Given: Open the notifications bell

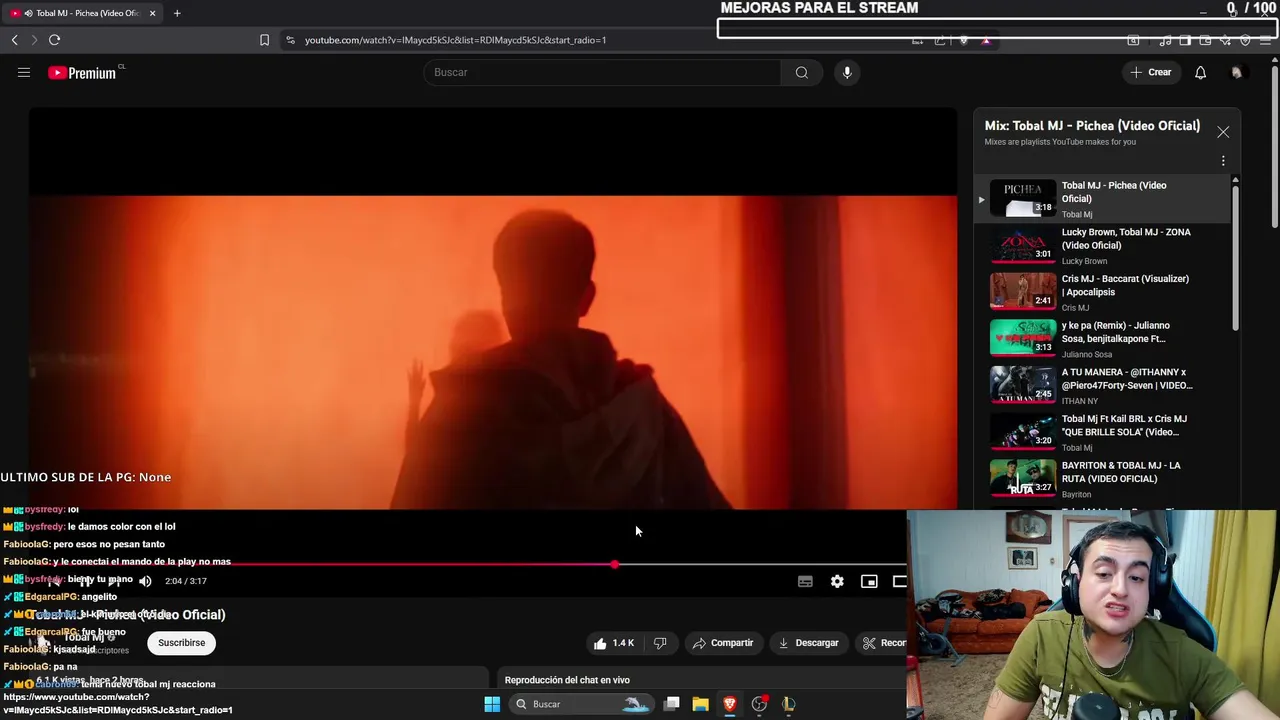Looking at the screenshot, I should [x=1200, y=72].
